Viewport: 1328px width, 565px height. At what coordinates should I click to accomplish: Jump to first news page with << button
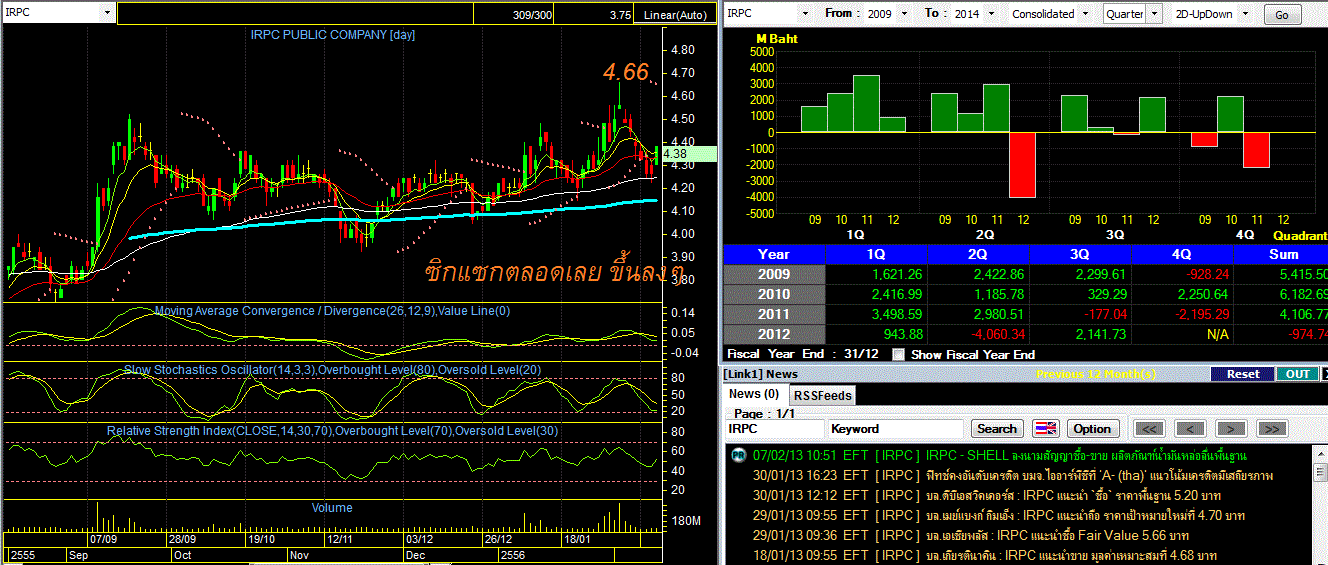click(1149, 428)
